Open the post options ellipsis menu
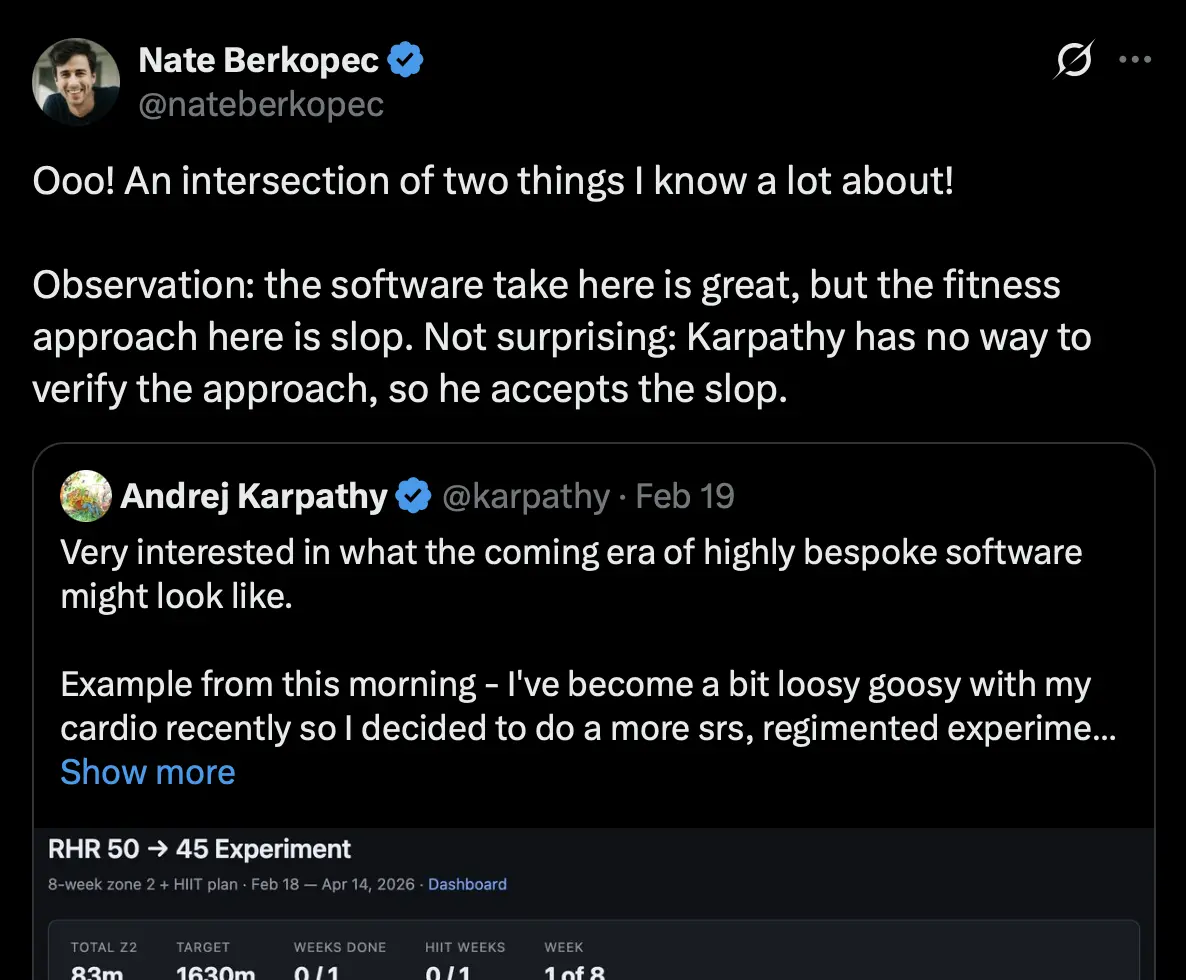This screenshot has height=980, width=1186. 1135,60
